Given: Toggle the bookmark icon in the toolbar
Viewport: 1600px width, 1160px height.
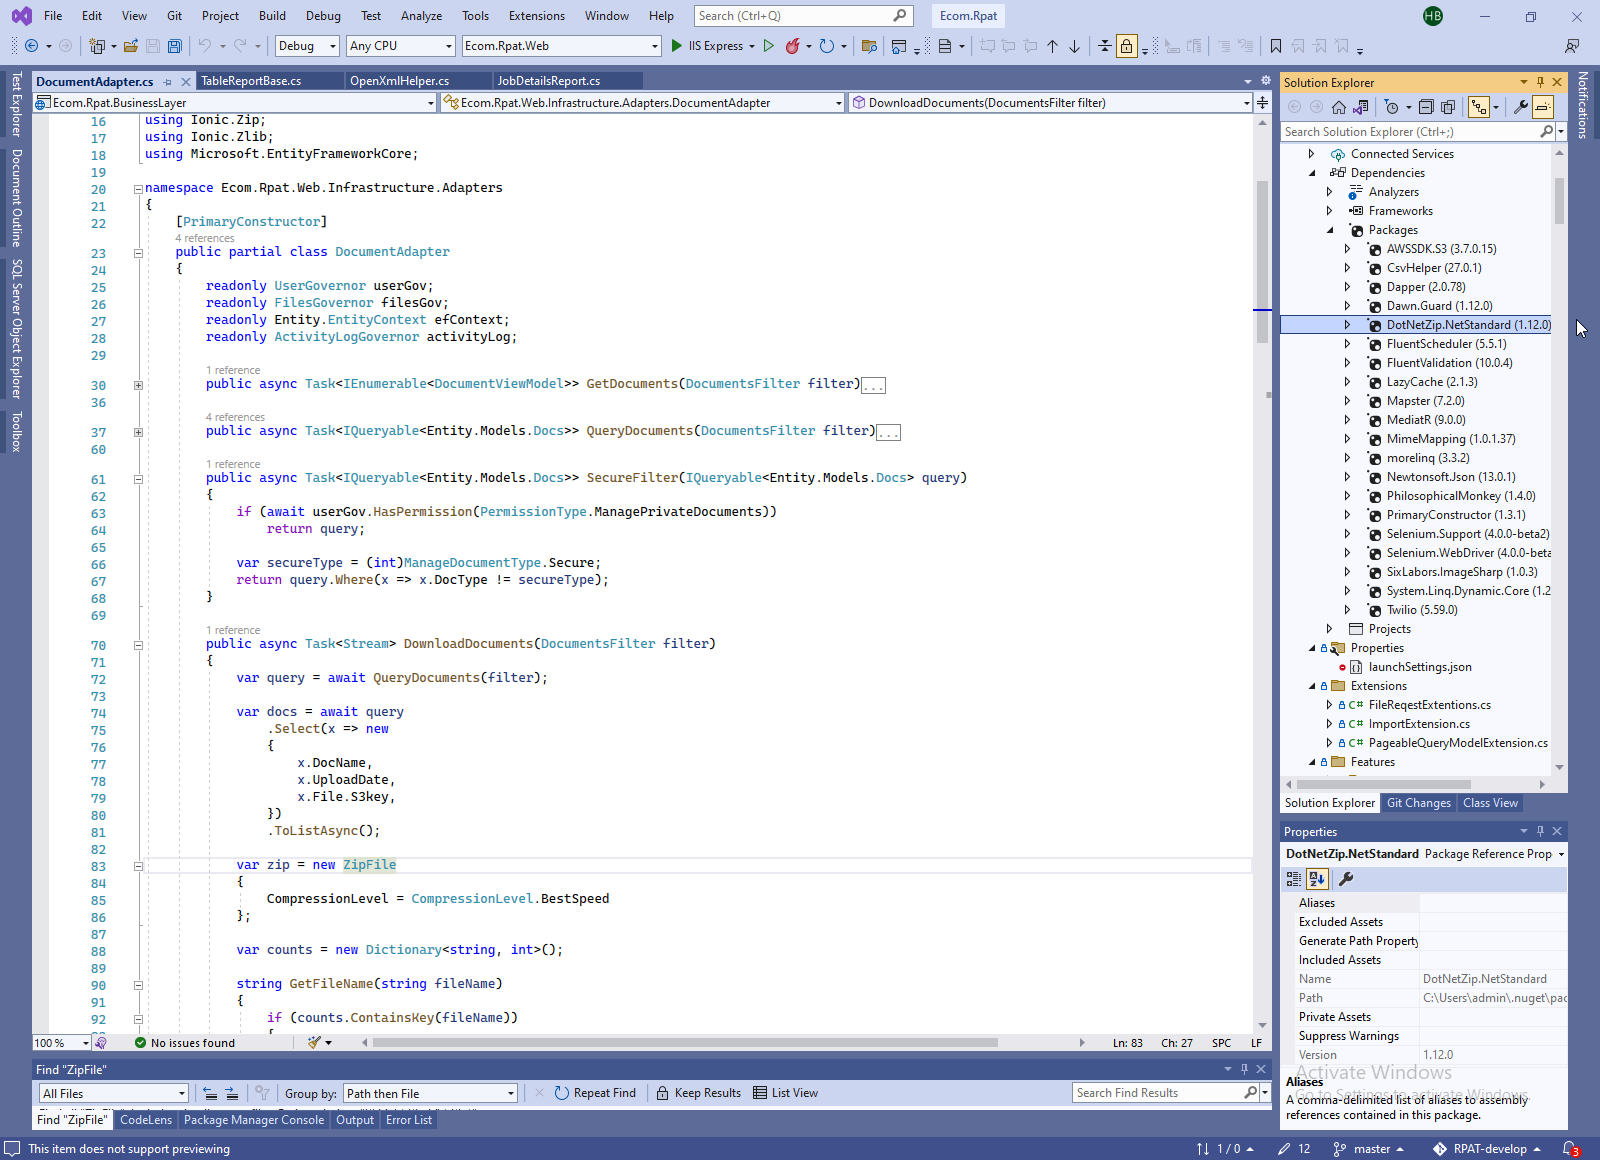Looking at the screenshot, I should point(1275,46).
